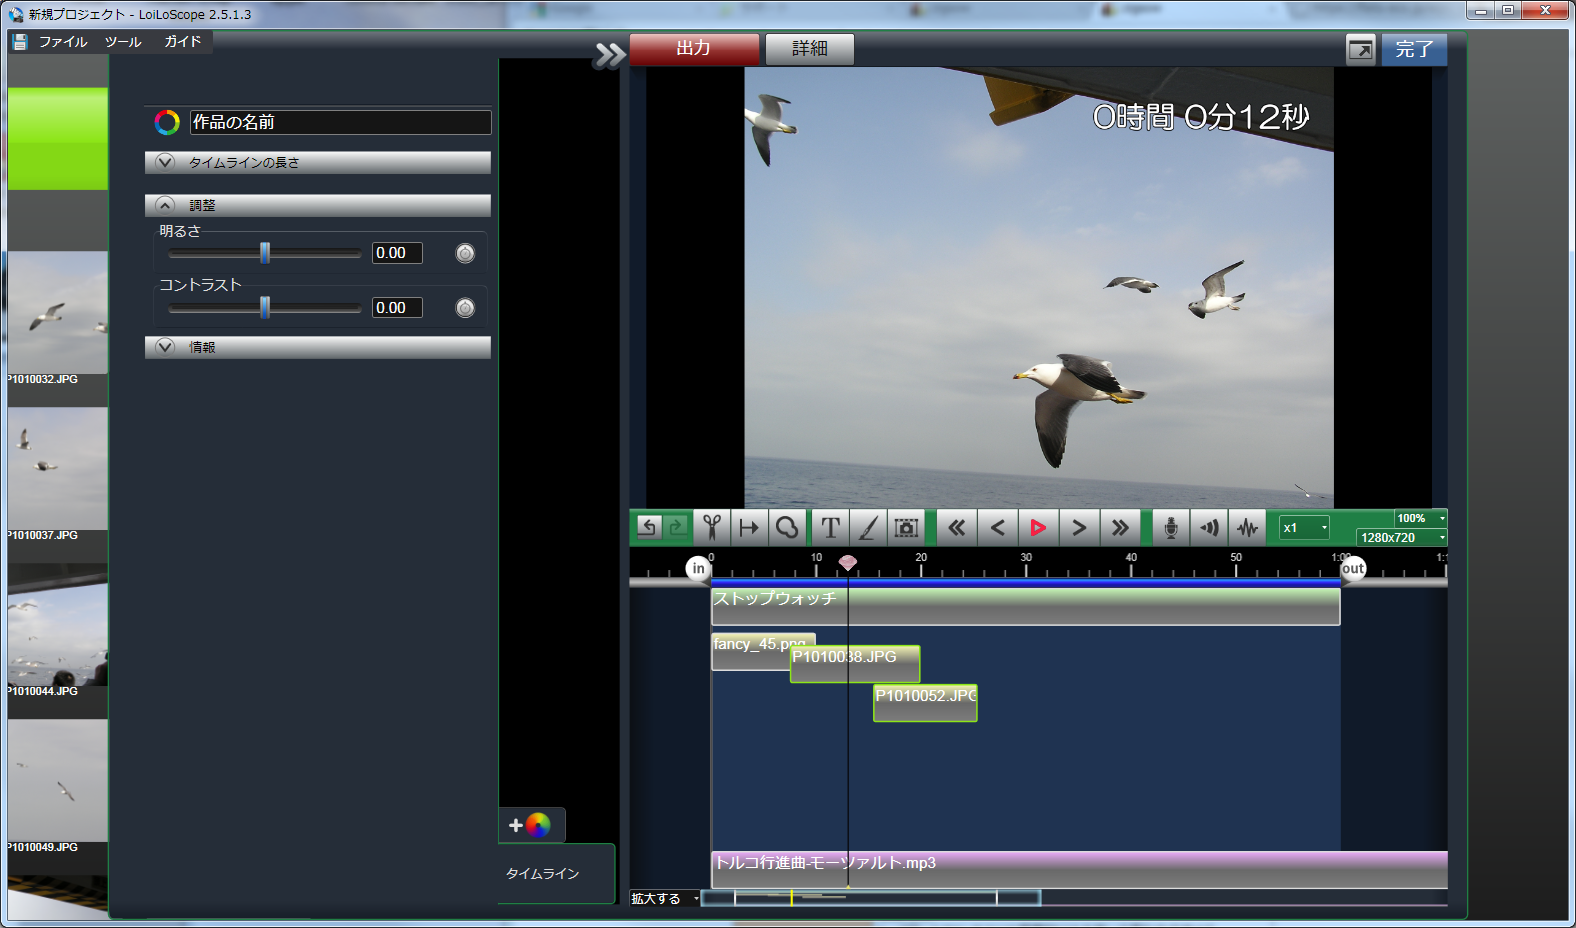Click the timeline out marker
1576x928 pixels.
[x=1353, y=568]
